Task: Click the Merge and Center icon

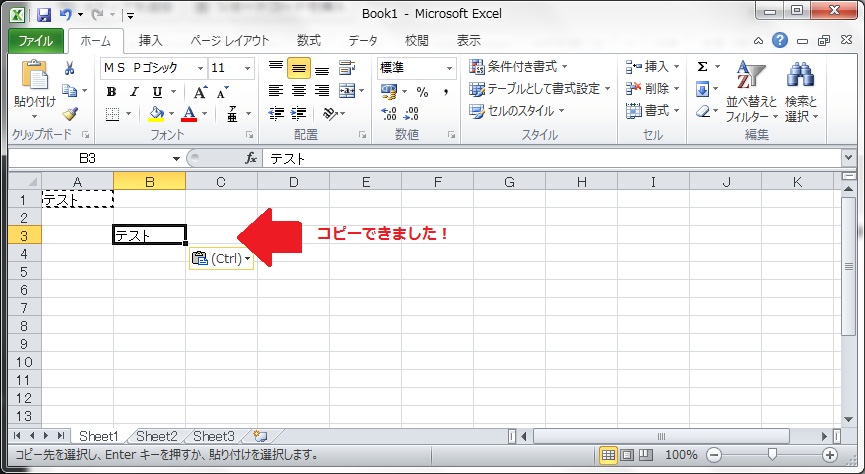Action: coord(347,90)
